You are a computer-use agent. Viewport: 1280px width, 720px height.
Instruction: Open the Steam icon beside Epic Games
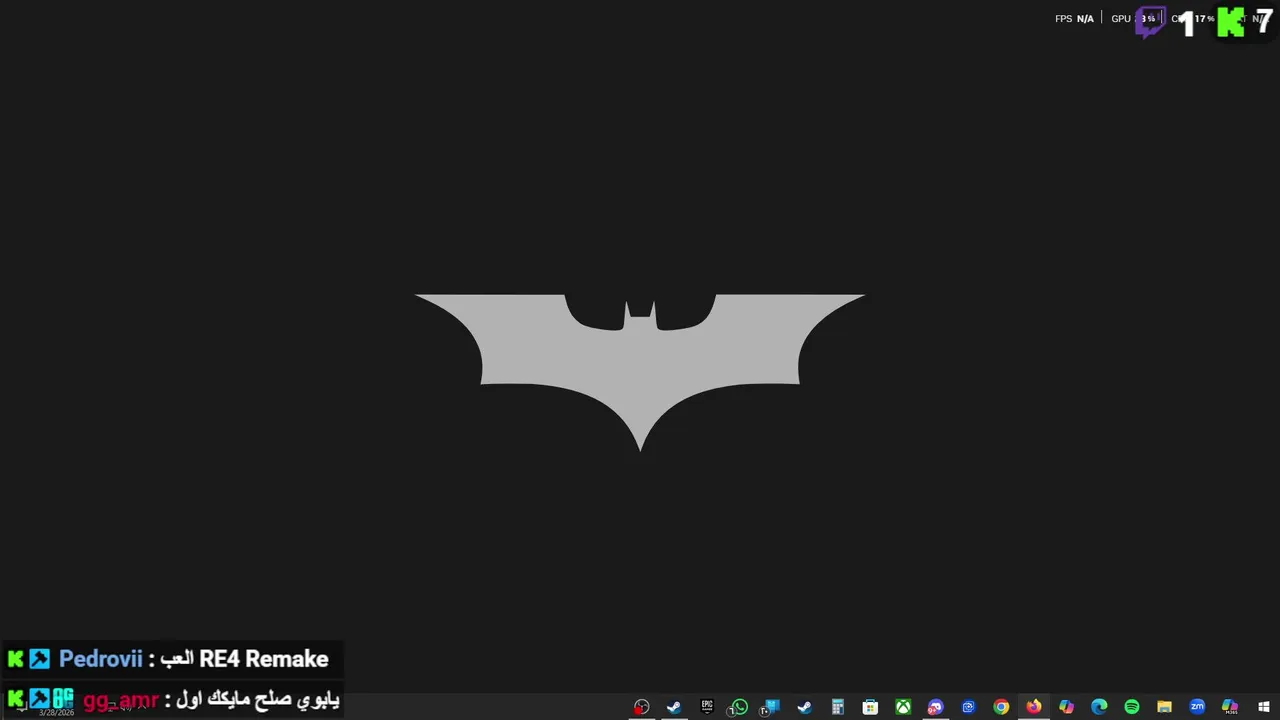674,707
